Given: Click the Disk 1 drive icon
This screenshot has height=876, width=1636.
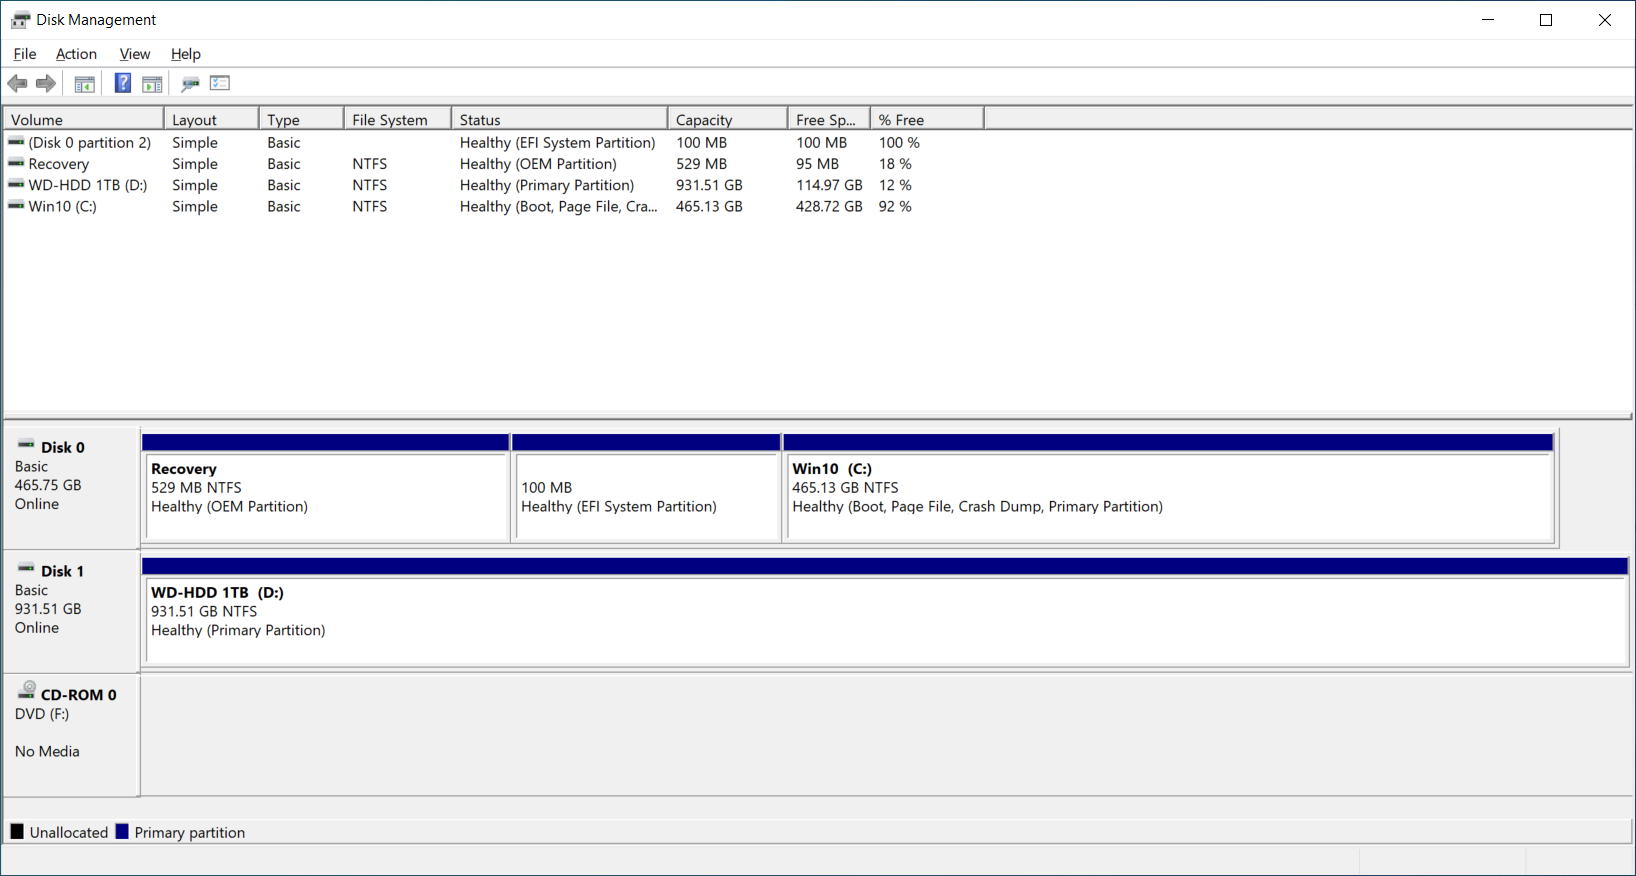Looking at the screenshot, I should click(x=26, y=568).
